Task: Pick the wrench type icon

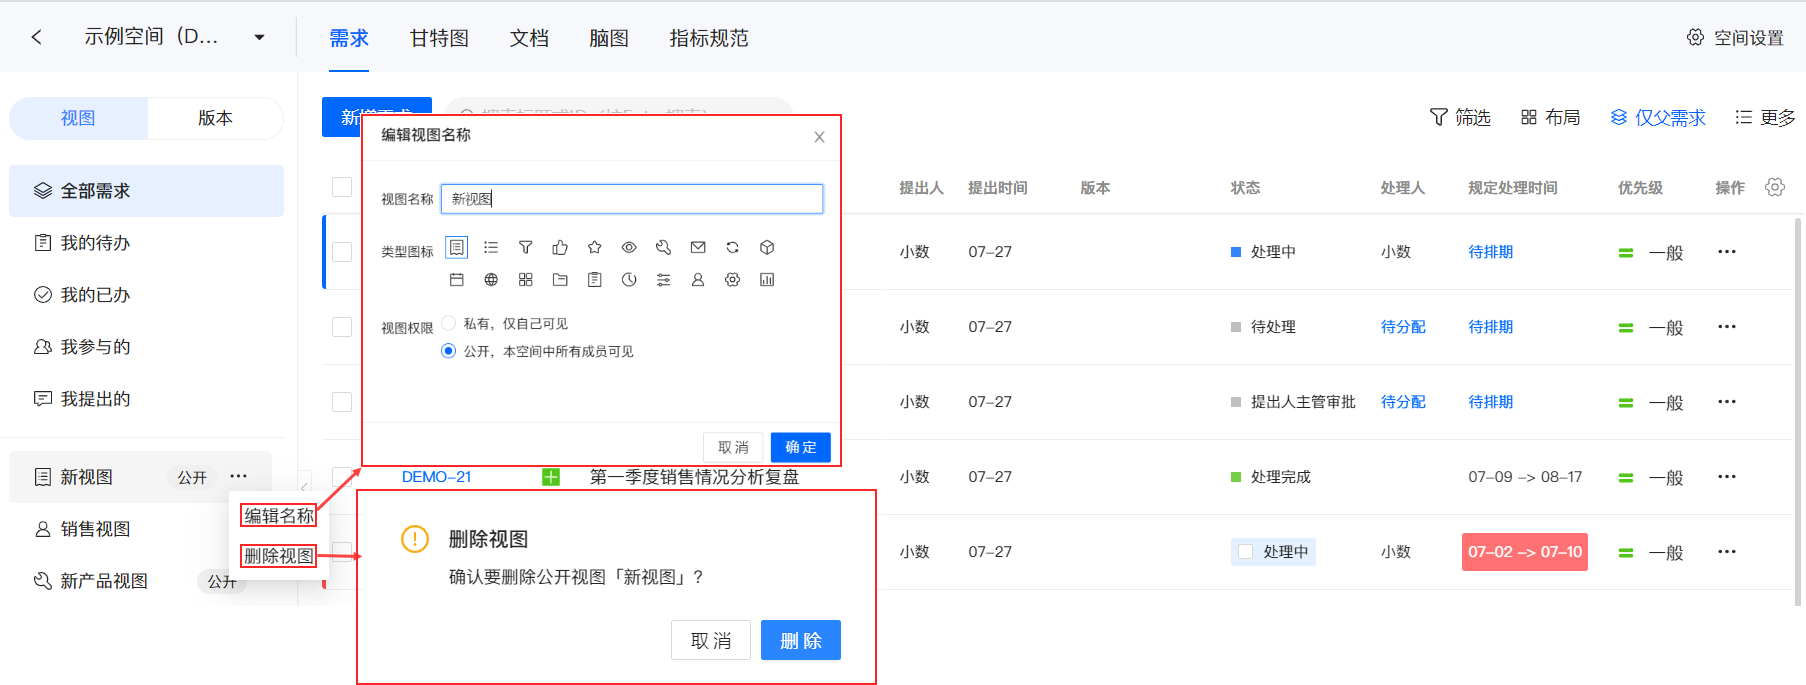Action: pyautogui.click(x=663, y=247)
